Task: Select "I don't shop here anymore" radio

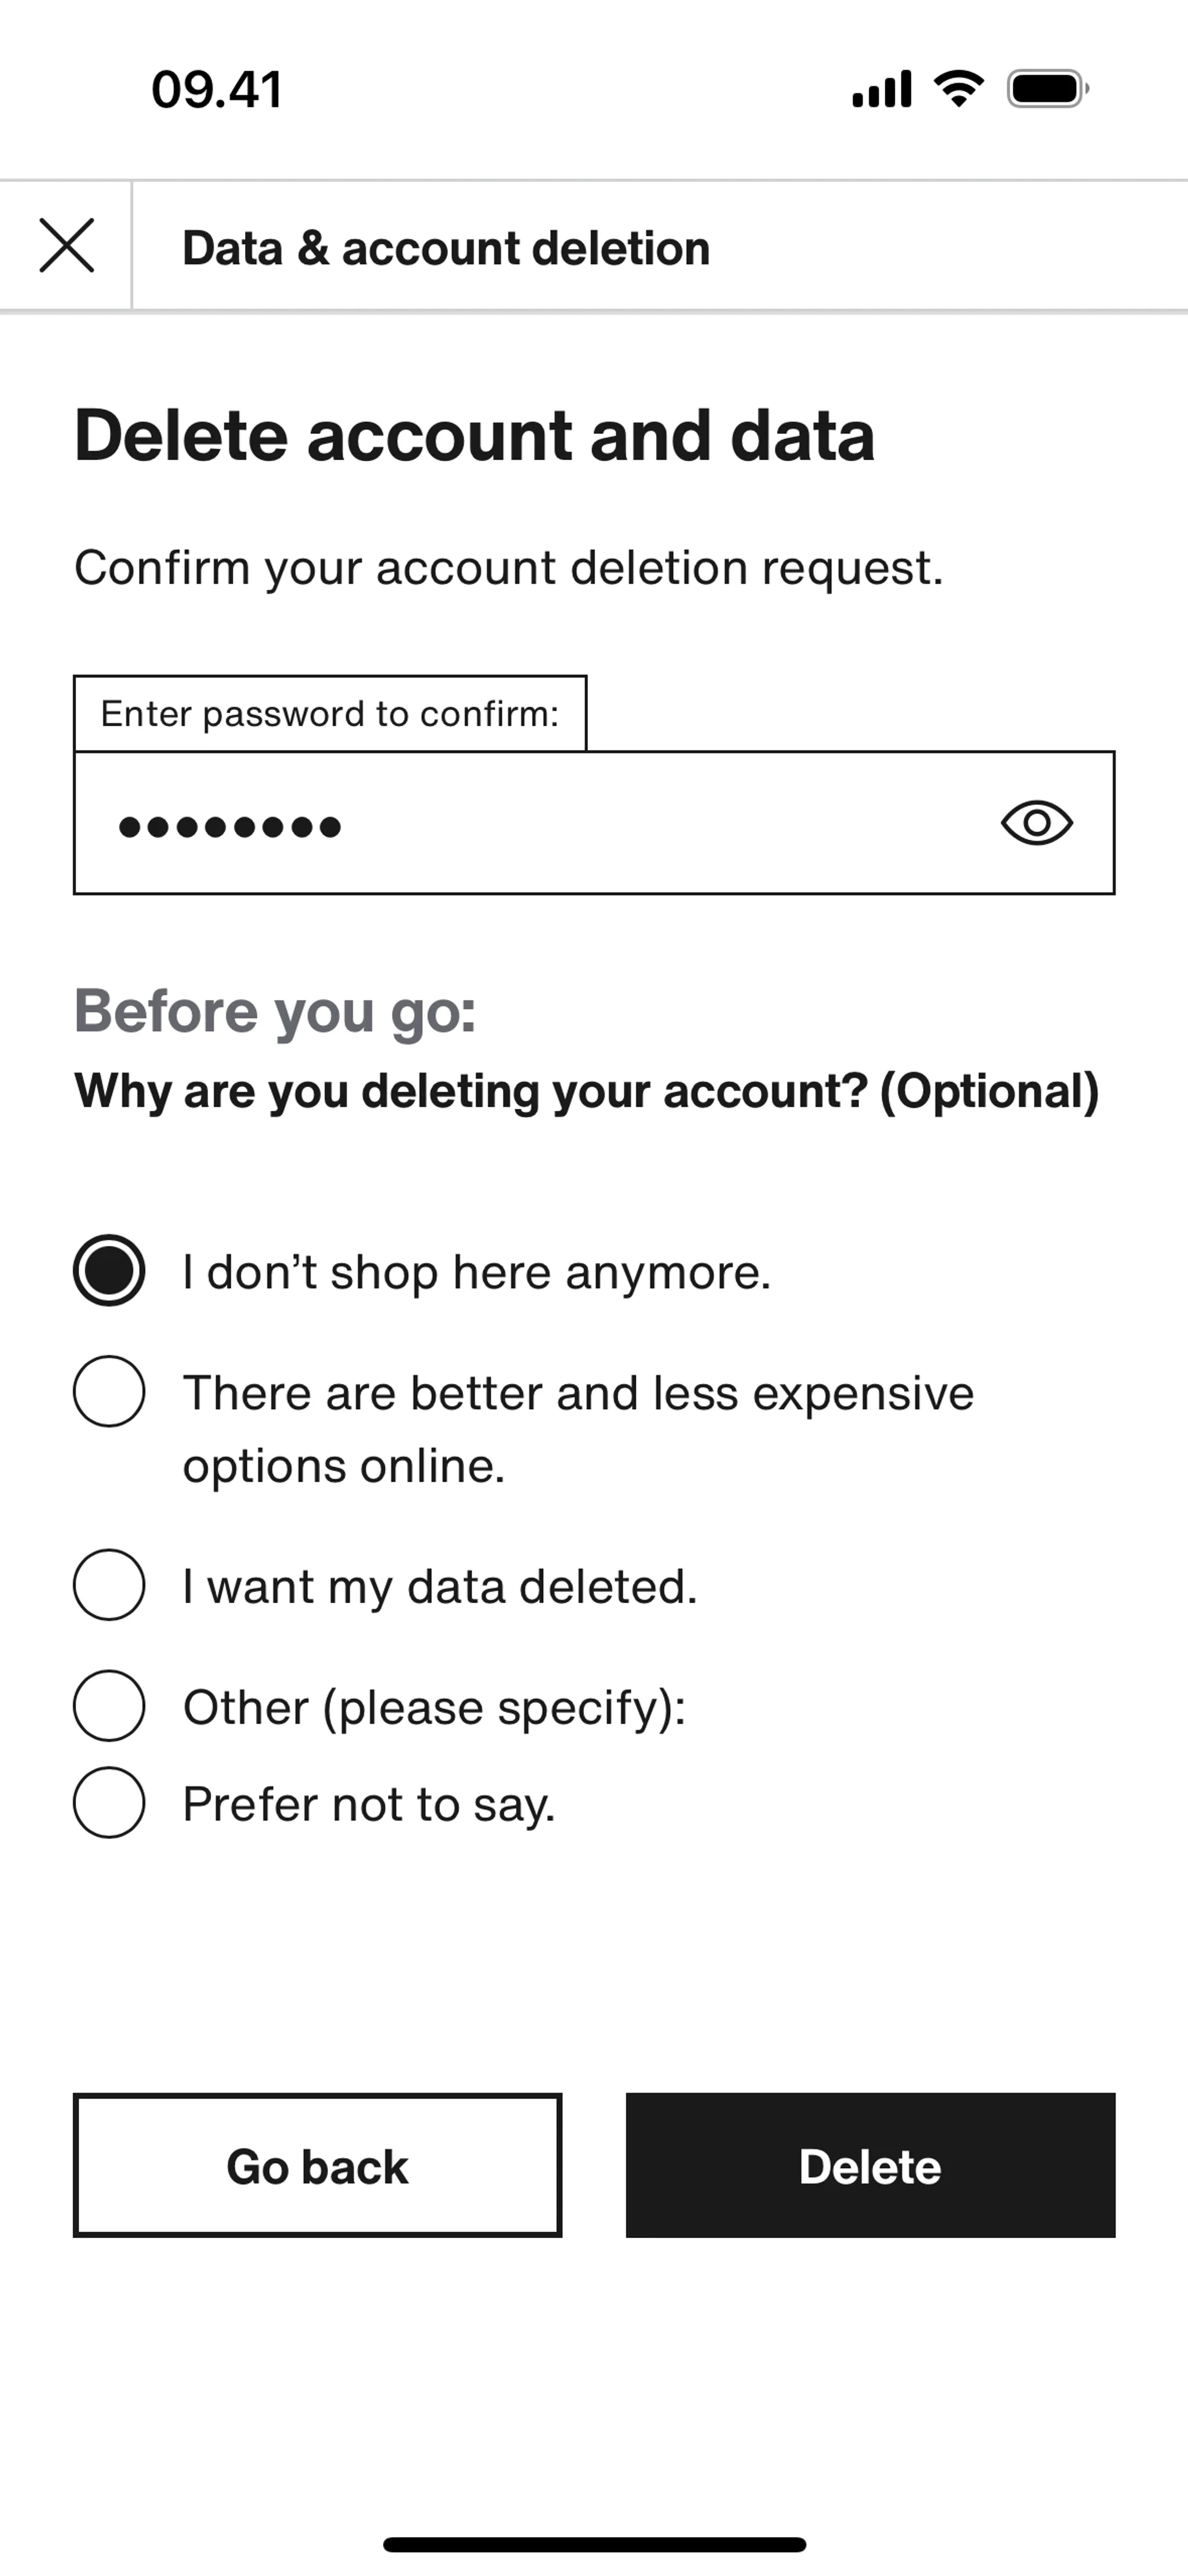Action: [109, 1271]
